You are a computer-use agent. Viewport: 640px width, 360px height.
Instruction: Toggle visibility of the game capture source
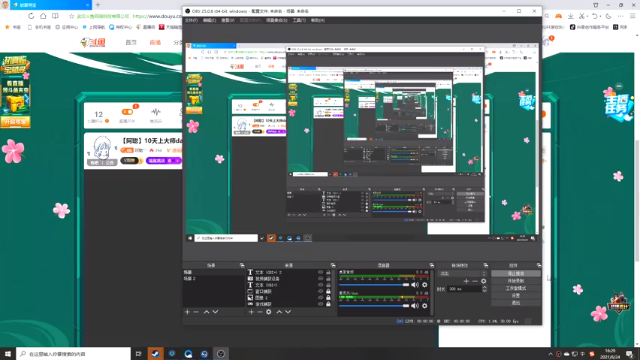click(320, 304)
